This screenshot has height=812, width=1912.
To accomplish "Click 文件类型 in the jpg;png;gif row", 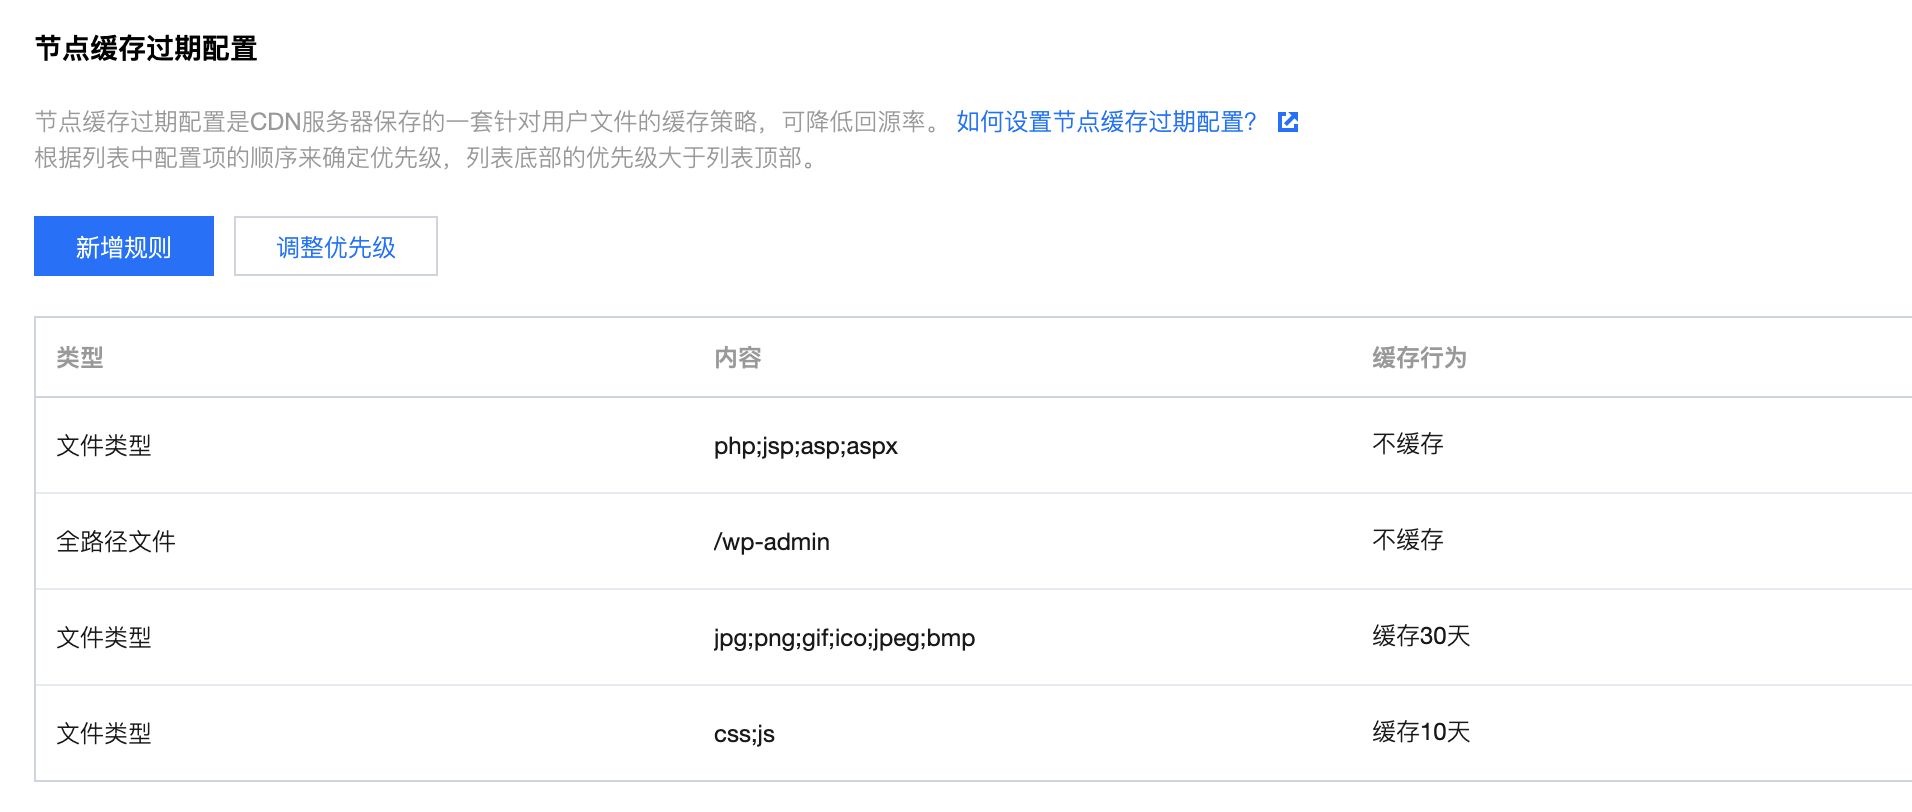I will [x=104, y=638].
